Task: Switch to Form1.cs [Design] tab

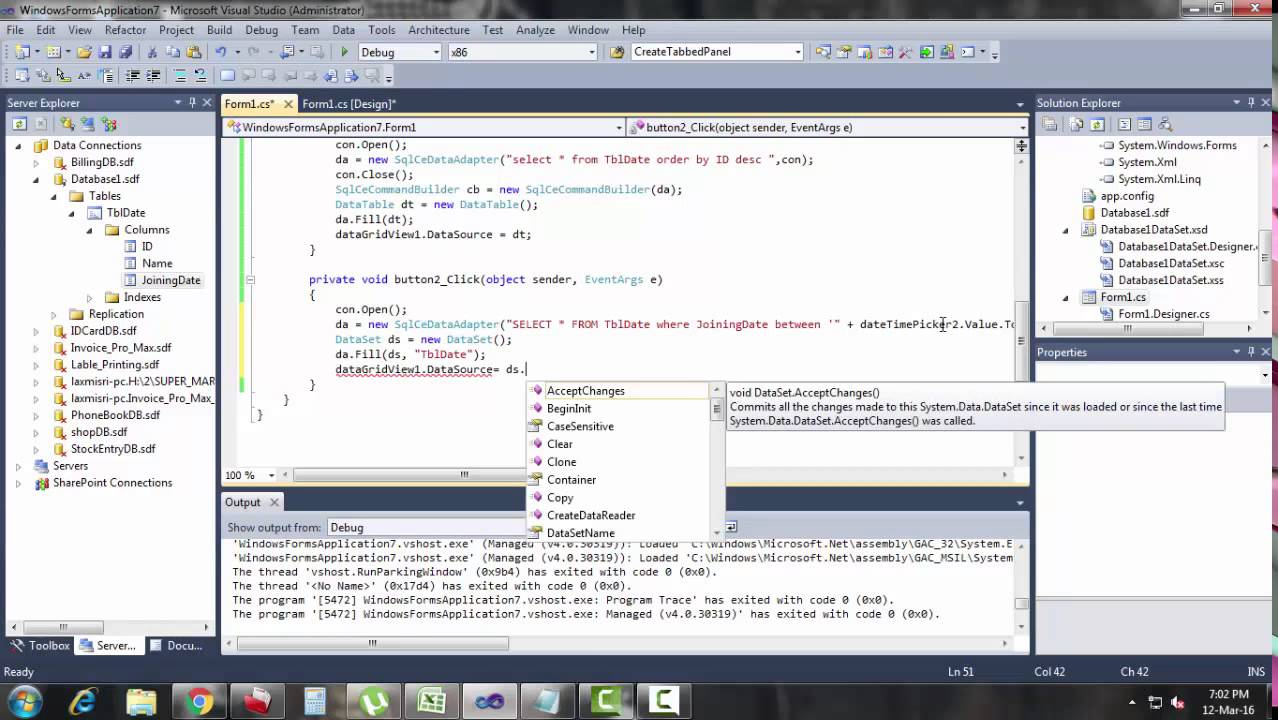Action: [349, 104]
